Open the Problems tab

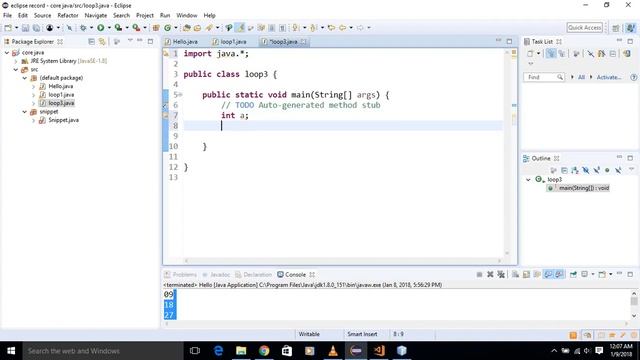tap(180, 275)
